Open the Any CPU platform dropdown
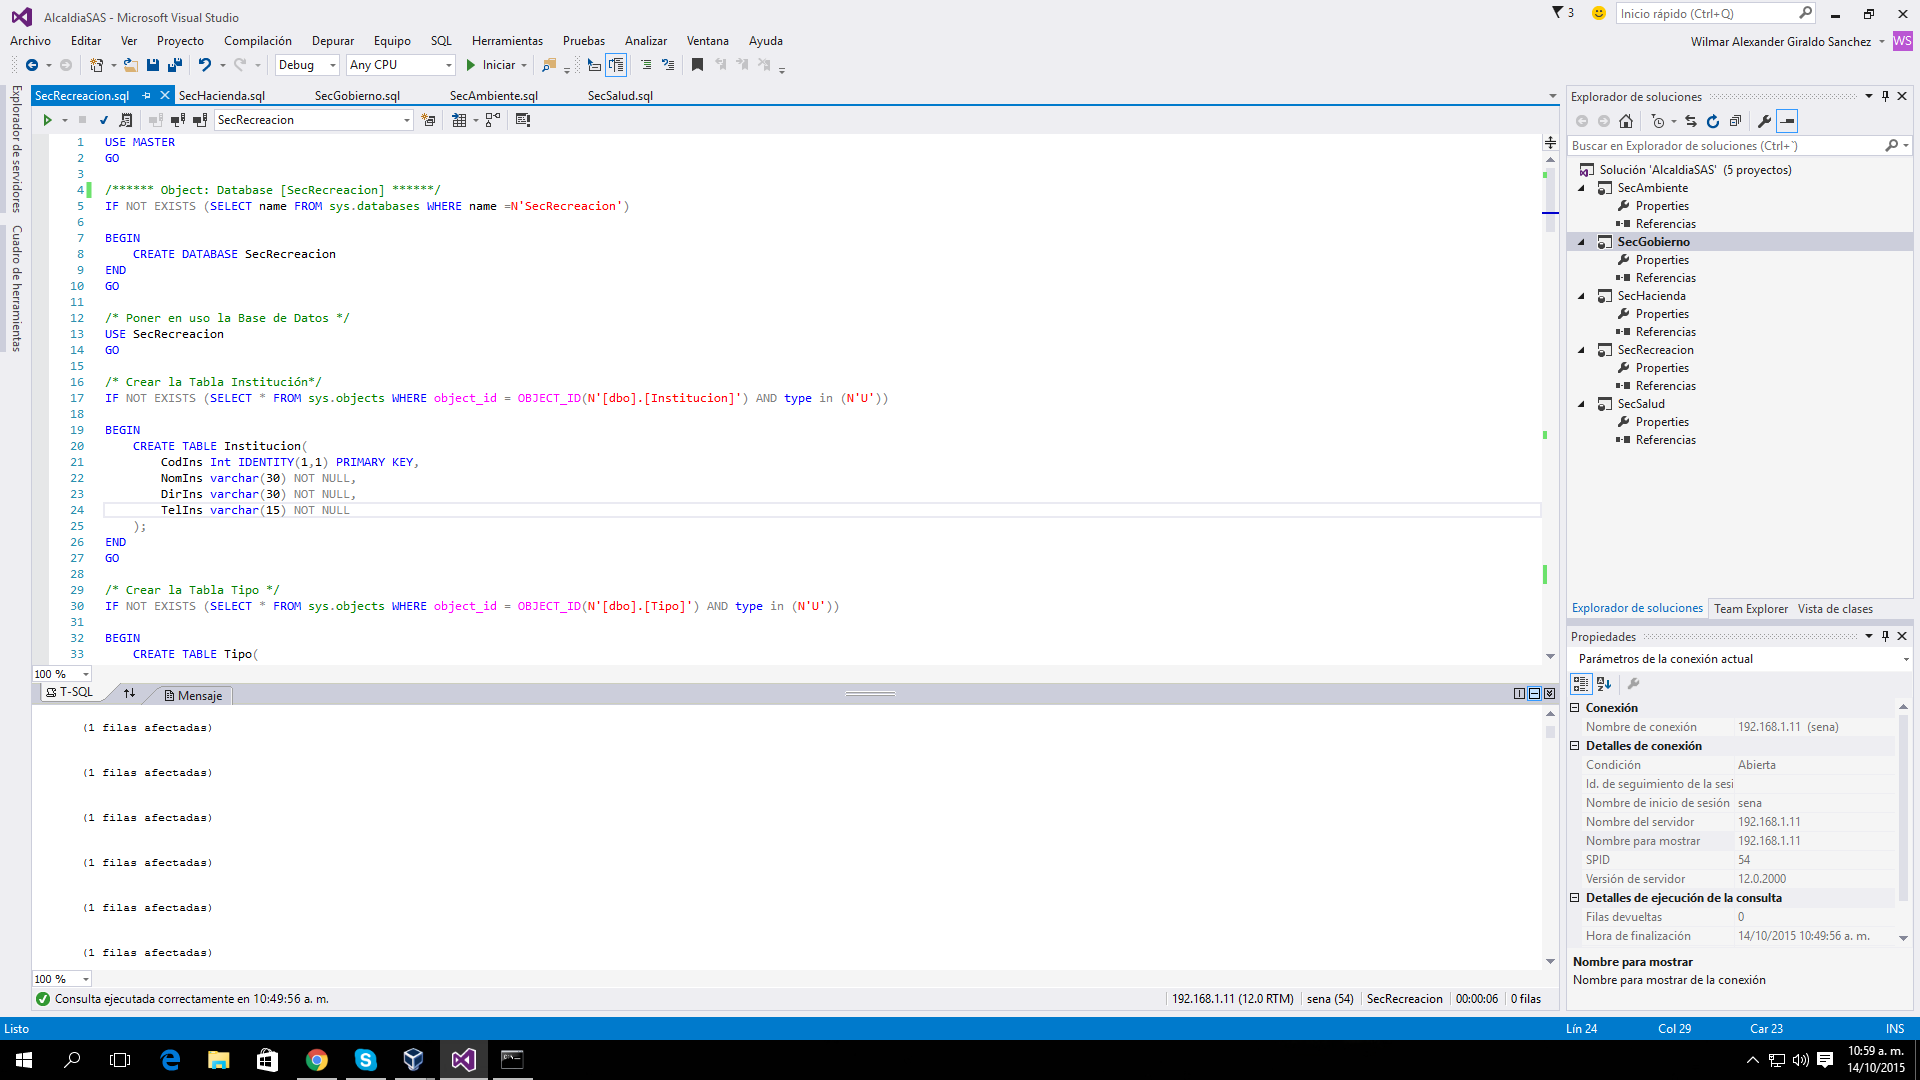 pyautogui.click(x=400, y=65)
